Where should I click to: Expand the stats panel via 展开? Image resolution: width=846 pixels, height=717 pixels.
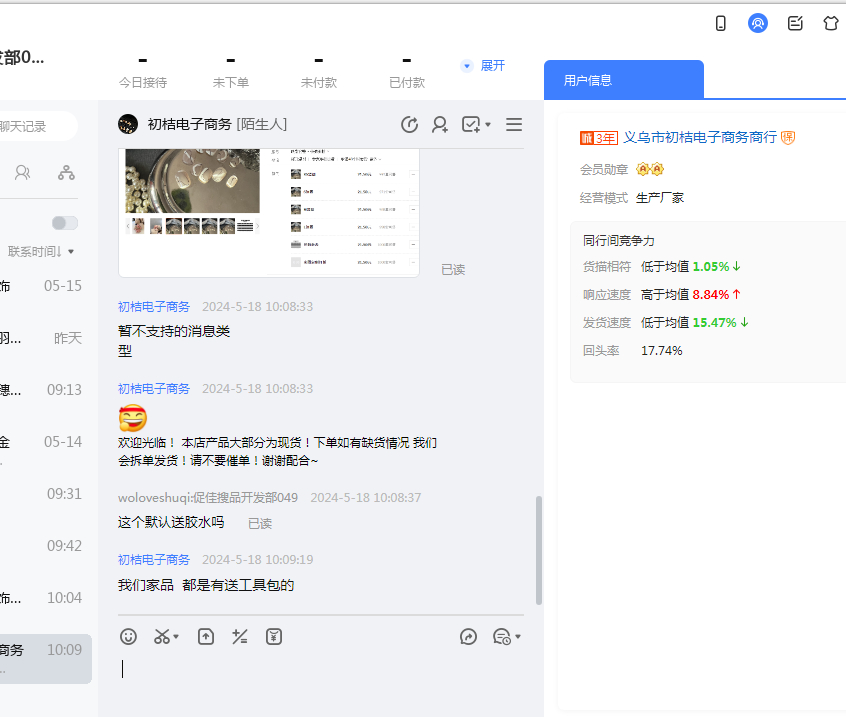tap(484, 65)
